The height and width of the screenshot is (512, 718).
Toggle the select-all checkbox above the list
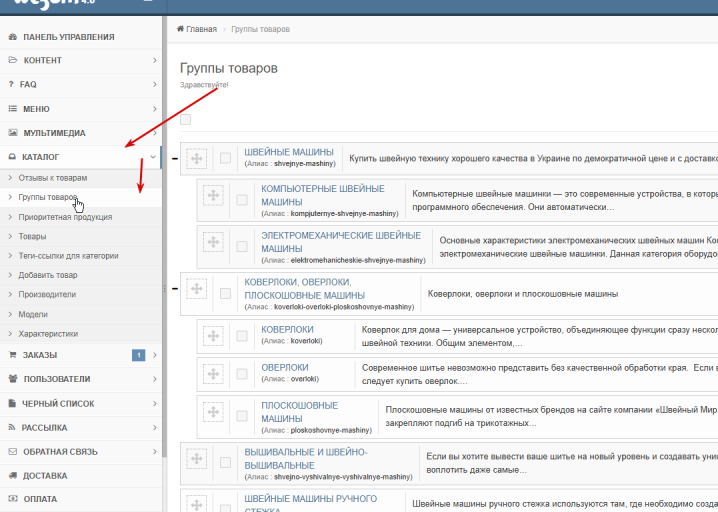(185, 120)
